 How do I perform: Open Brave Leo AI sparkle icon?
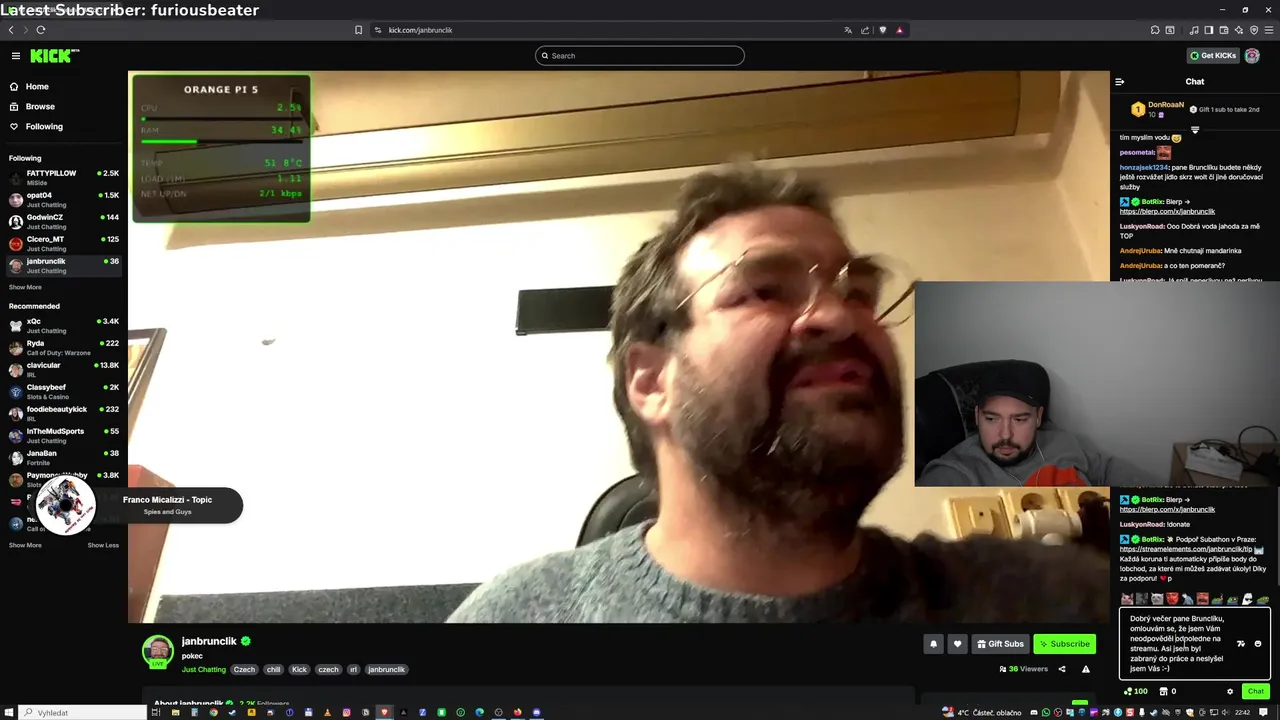click(x=1239, y=30)
